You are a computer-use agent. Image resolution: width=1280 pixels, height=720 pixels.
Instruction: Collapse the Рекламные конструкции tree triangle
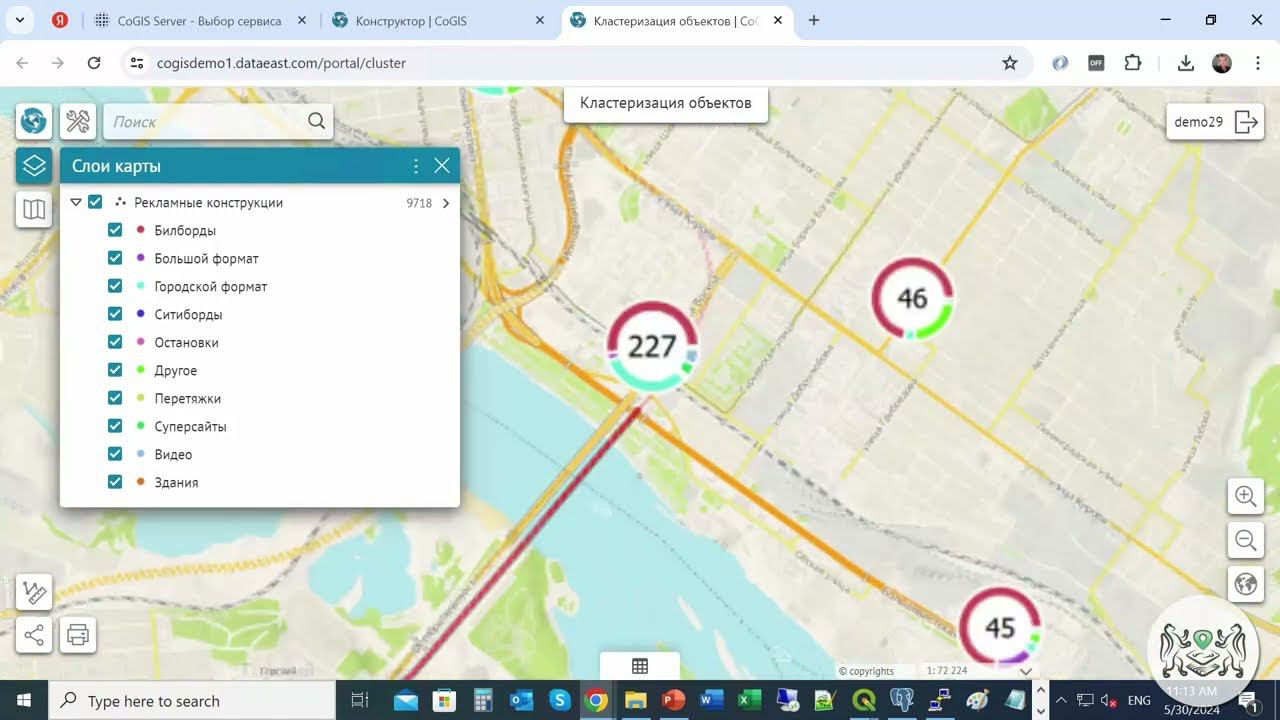(x=76, y=202)
